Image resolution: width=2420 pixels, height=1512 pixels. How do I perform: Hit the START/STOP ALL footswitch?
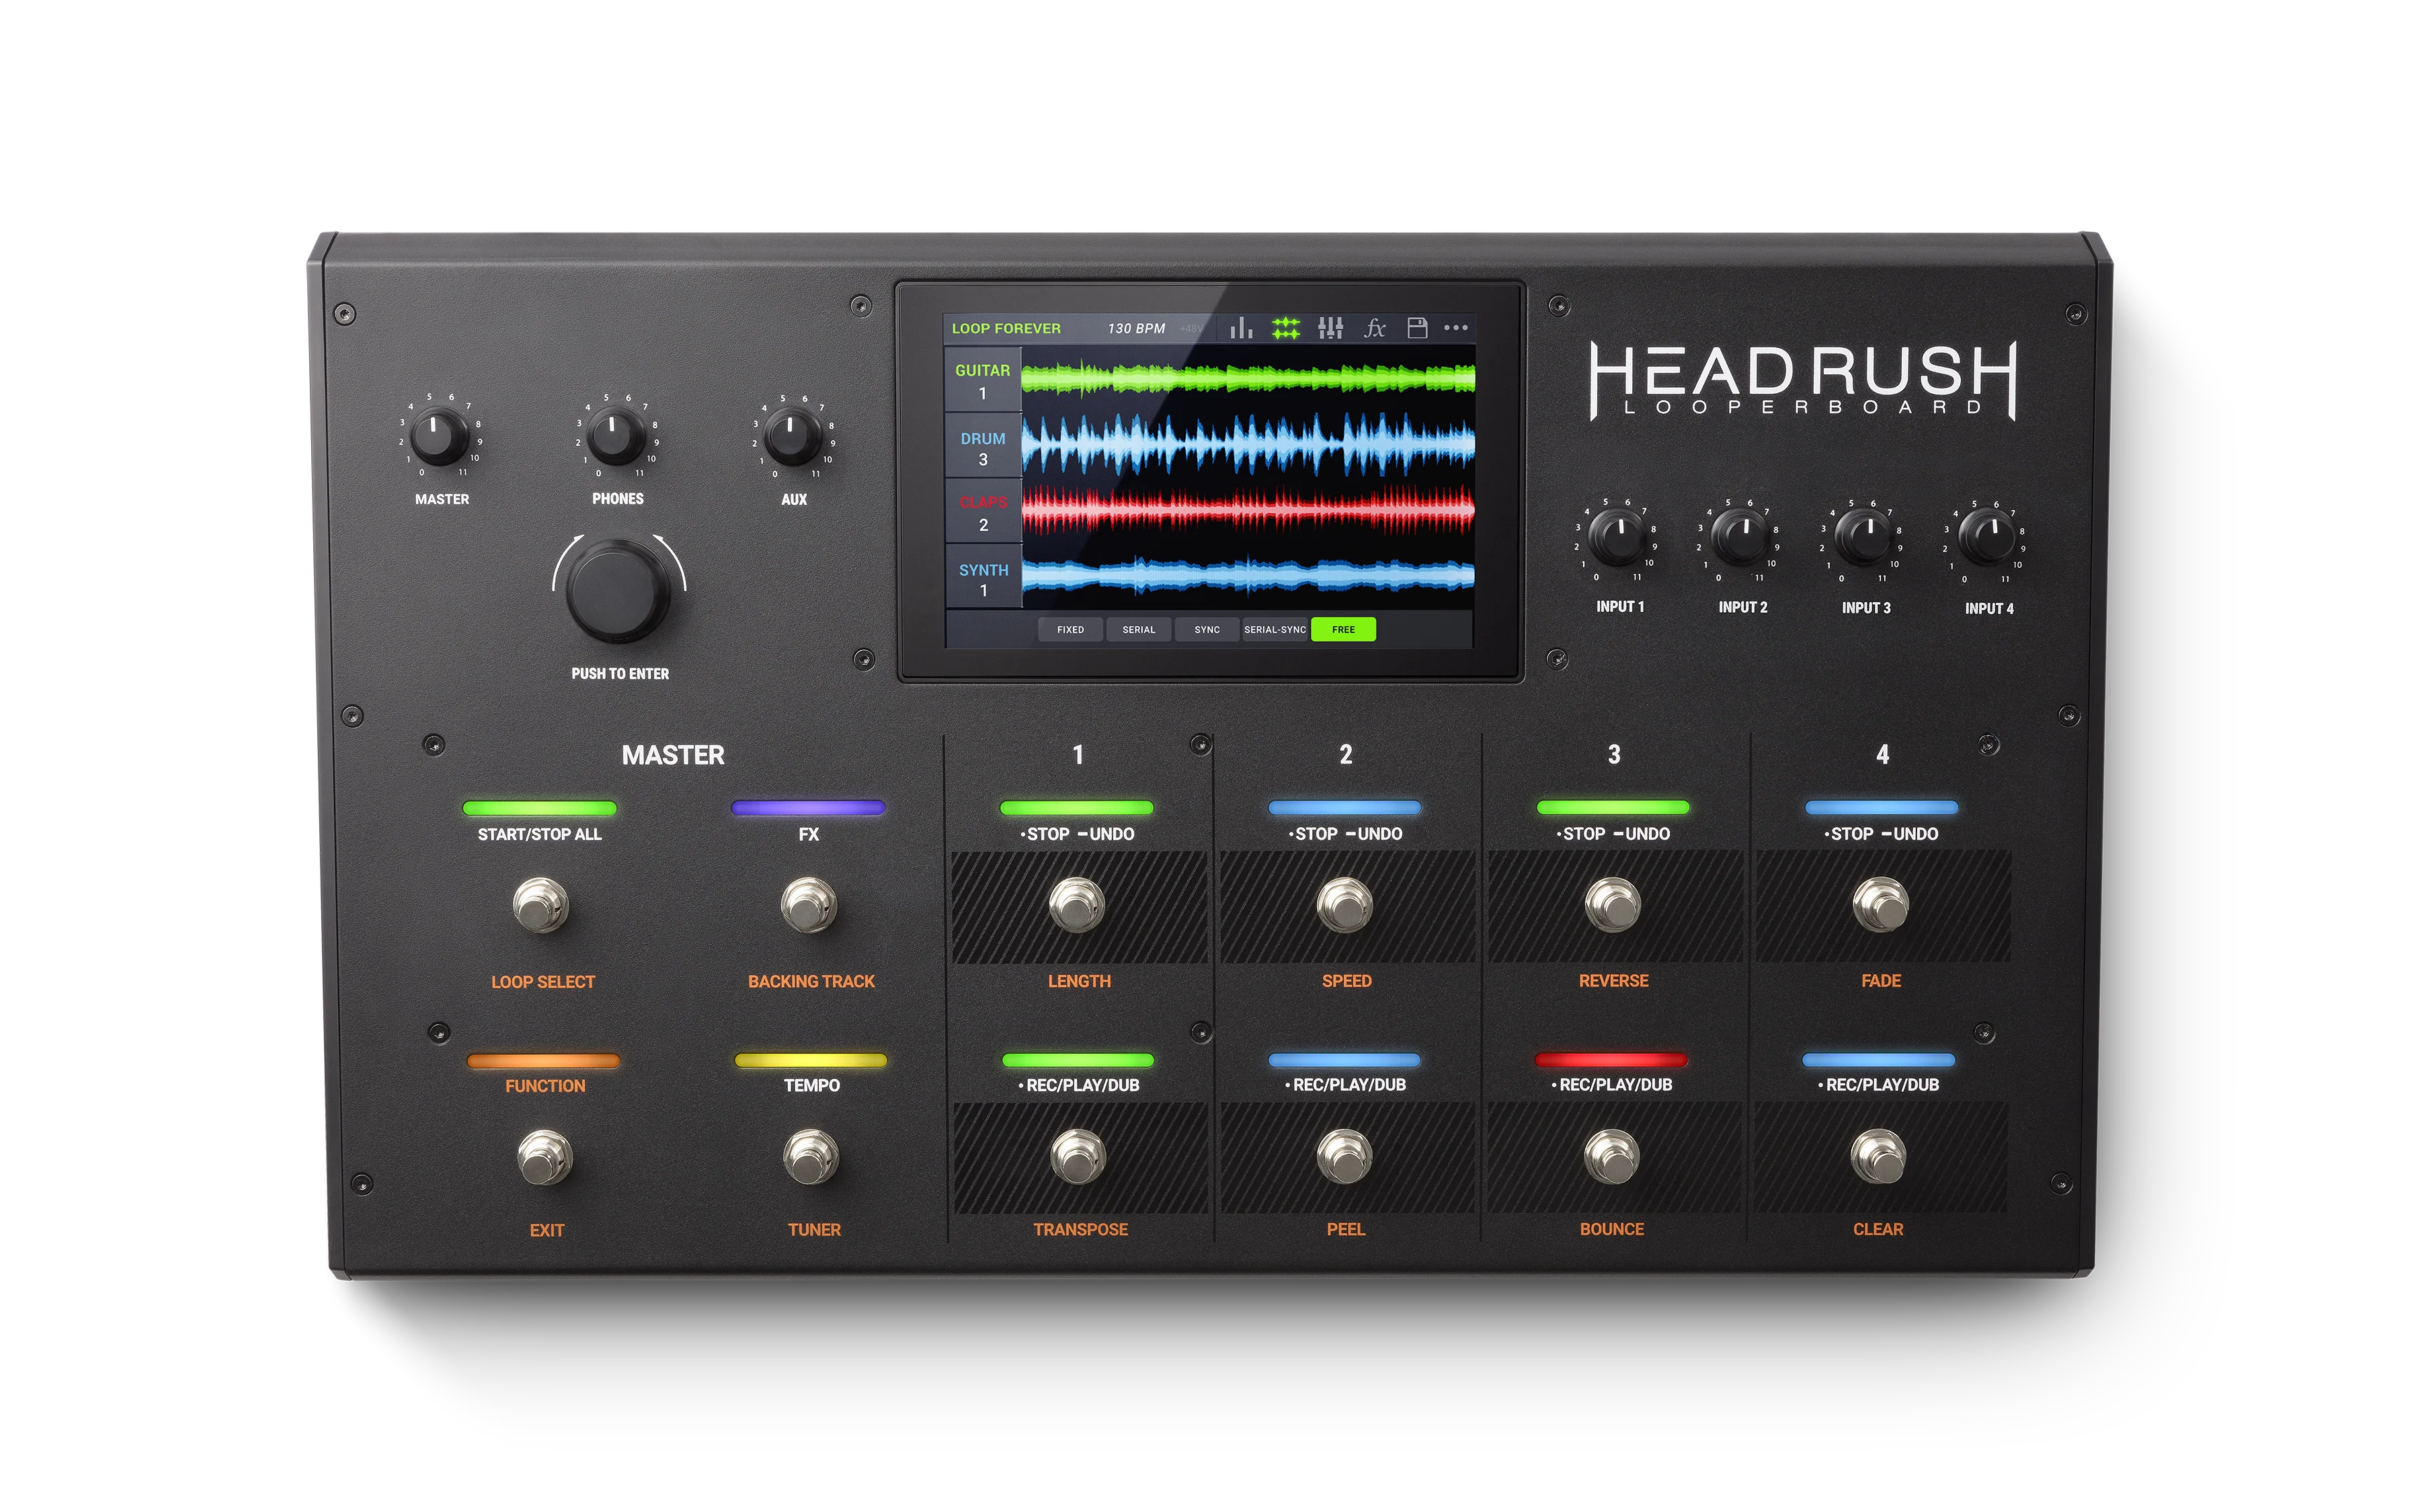[540, 905]
